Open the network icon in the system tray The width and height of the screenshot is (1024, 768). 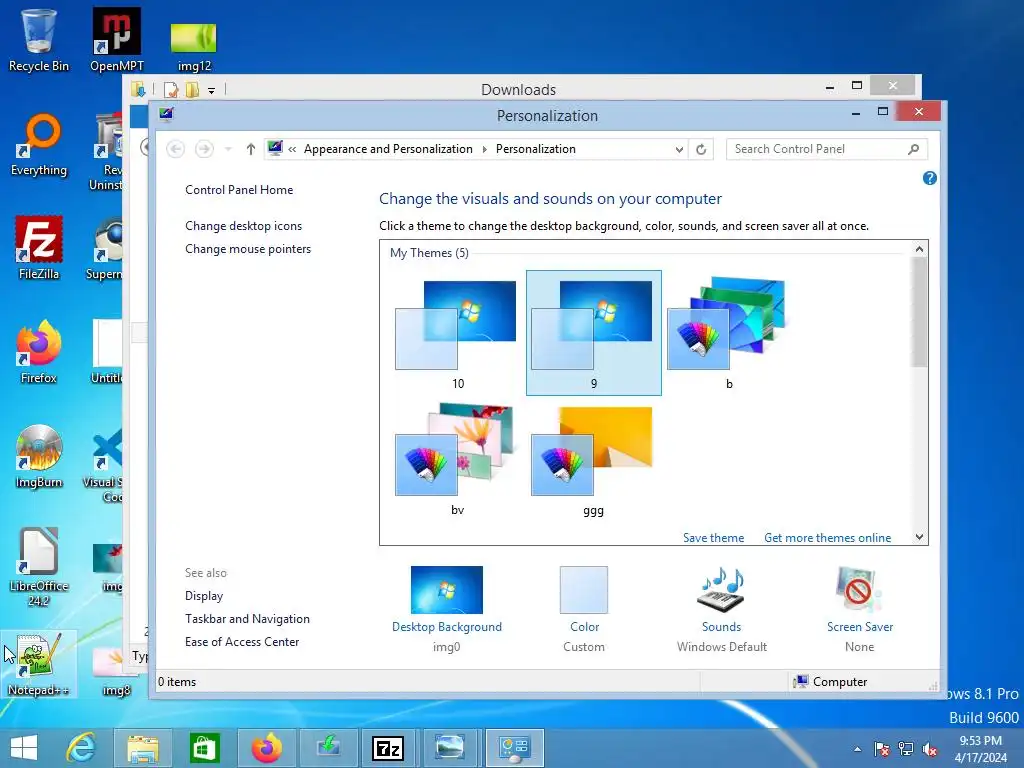906,748
